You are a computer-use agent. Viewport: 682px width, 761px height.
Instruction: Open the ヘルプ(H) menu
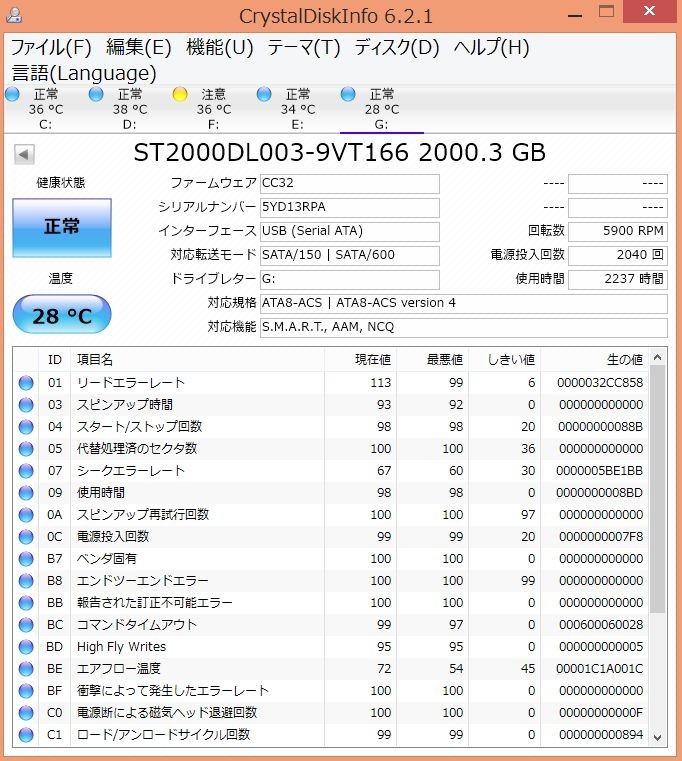coord(491,48)
